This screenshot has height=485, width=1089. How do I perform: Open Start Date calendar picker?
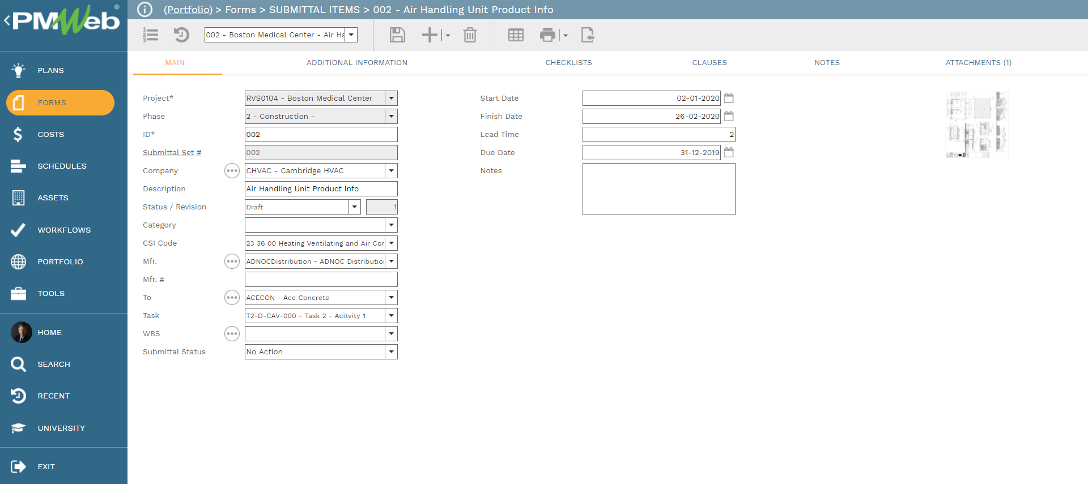[729, 98]
